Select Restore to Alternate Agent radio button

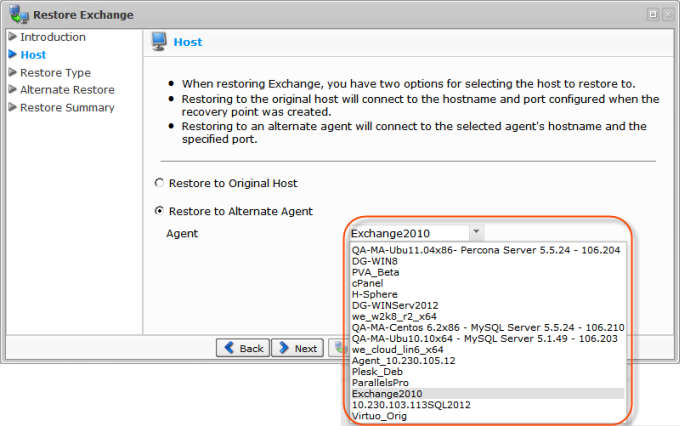coord(159,211)
